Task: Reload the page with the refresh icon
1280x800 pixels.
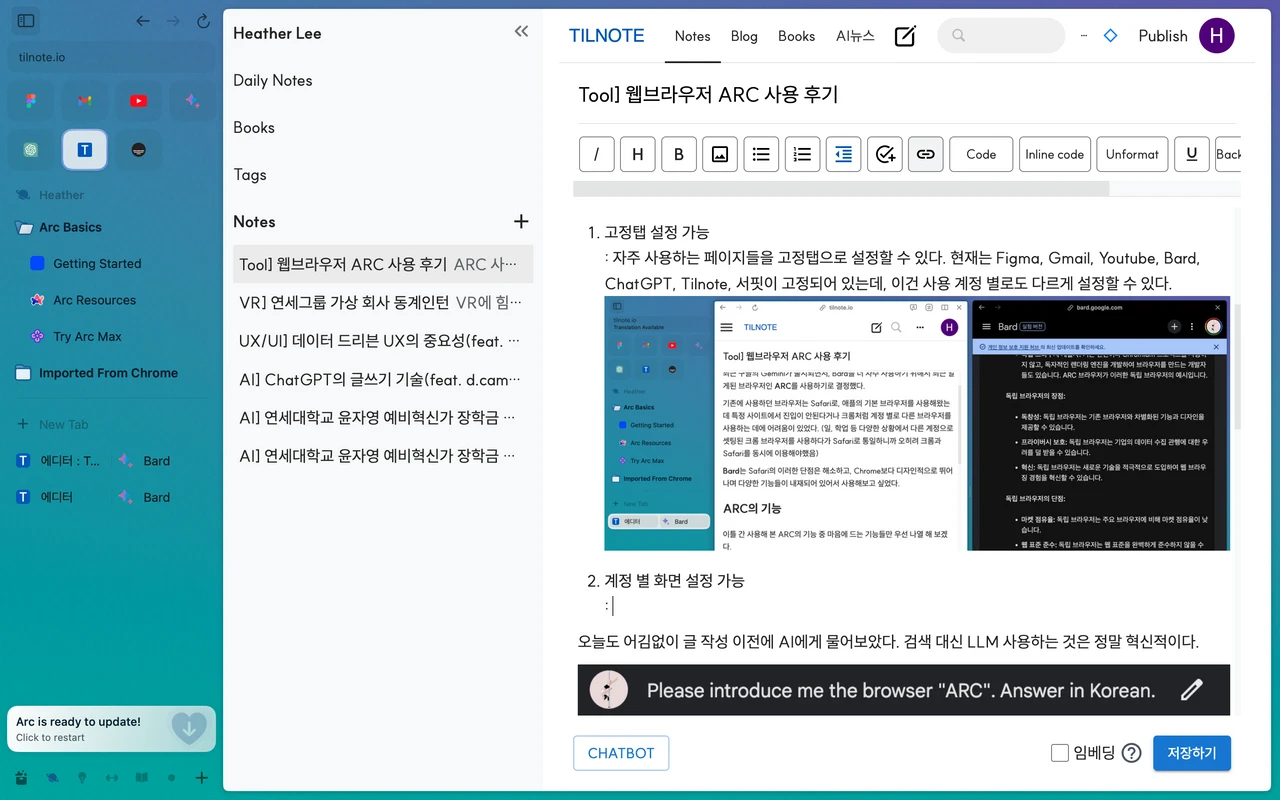Action: (203, 20)
